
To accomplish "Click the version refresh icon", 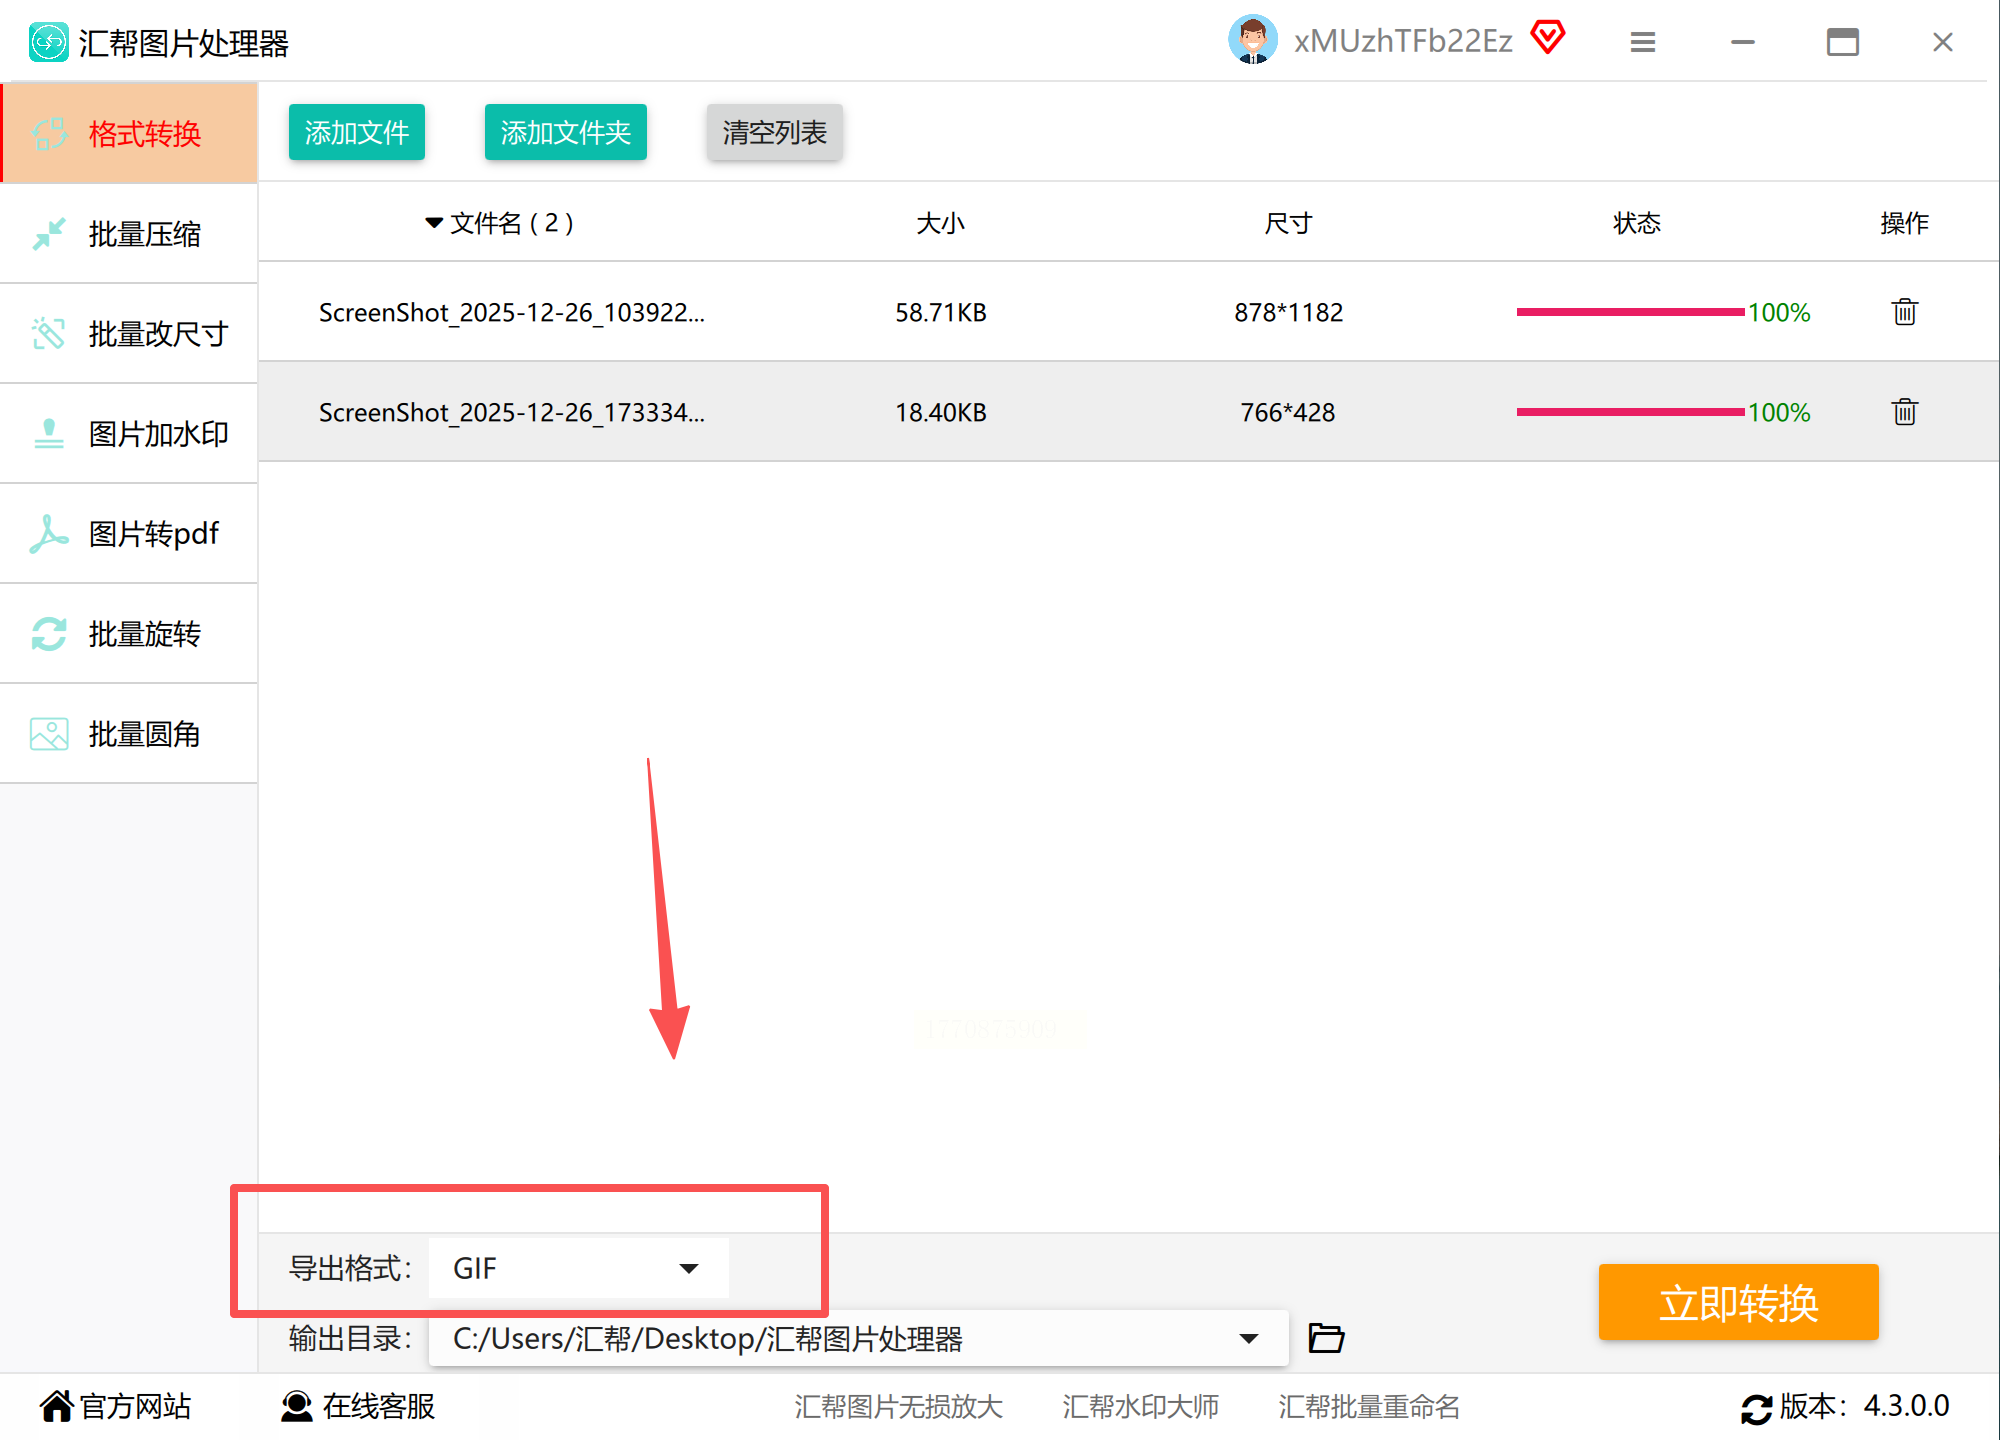I will (1756, 1408).
